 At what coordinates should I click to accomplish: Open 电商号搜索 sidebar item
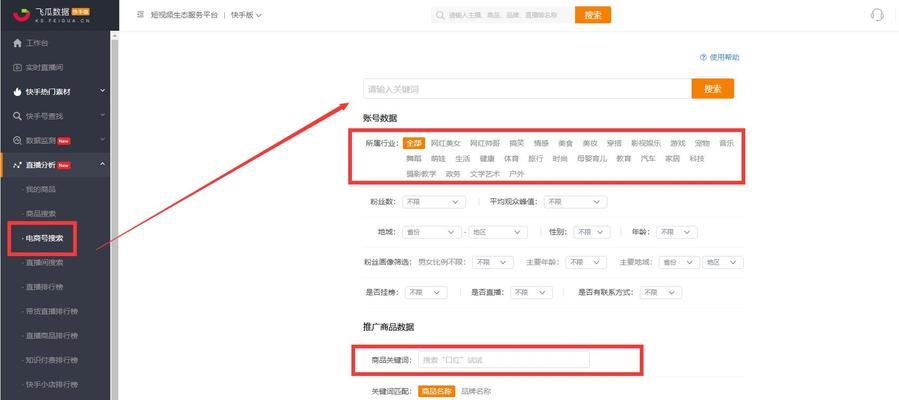click(x=44, y=238)
